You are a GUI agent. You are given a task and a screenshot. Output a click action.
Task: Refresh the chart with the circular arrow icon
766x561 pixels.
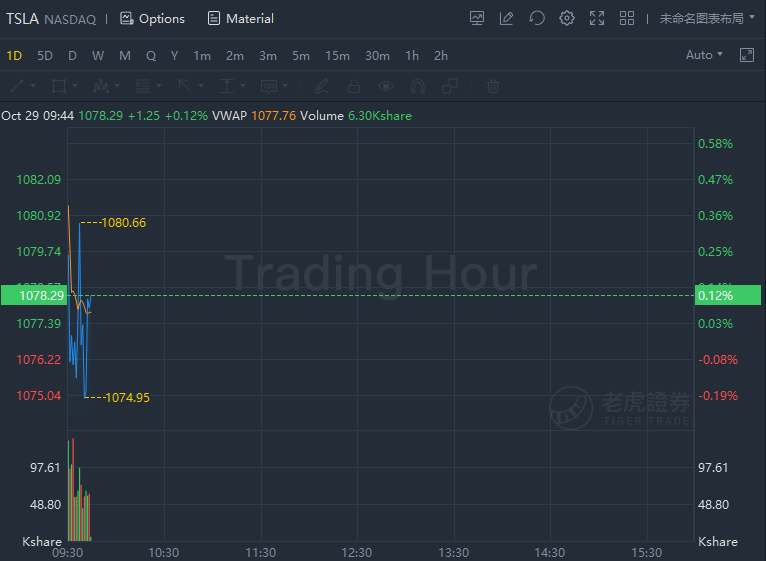click(x=536, y=19)
